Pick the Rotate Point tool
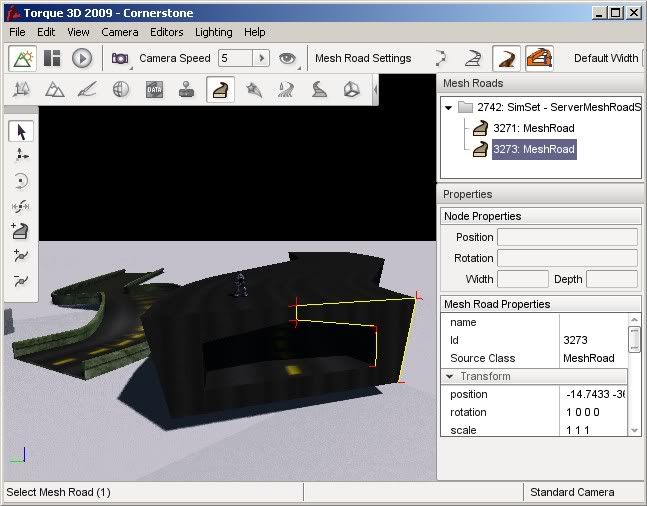The height and width of the screenshot is (506, 647). [x=22, y=181]
